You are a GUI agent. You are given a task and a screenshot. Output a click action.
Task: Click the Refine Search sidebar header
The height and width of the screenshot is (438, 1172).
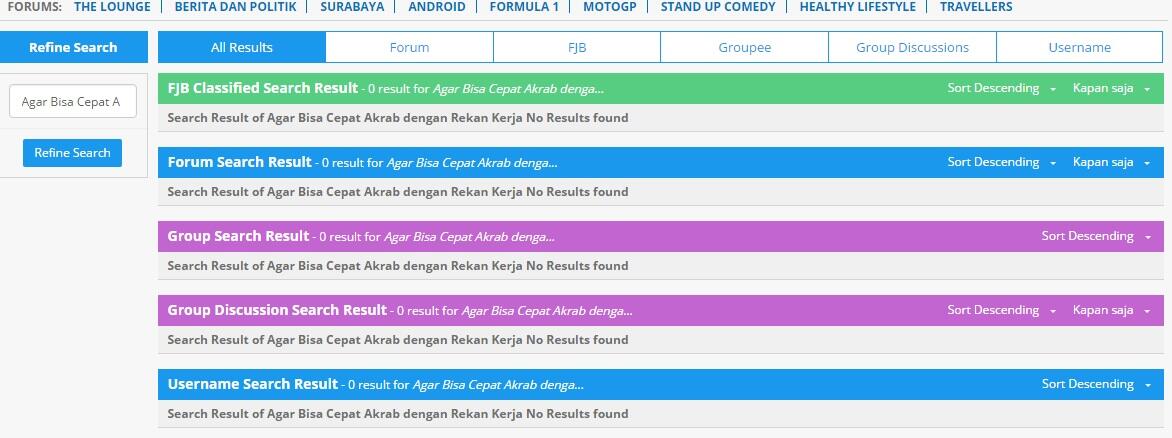point(73,47)
